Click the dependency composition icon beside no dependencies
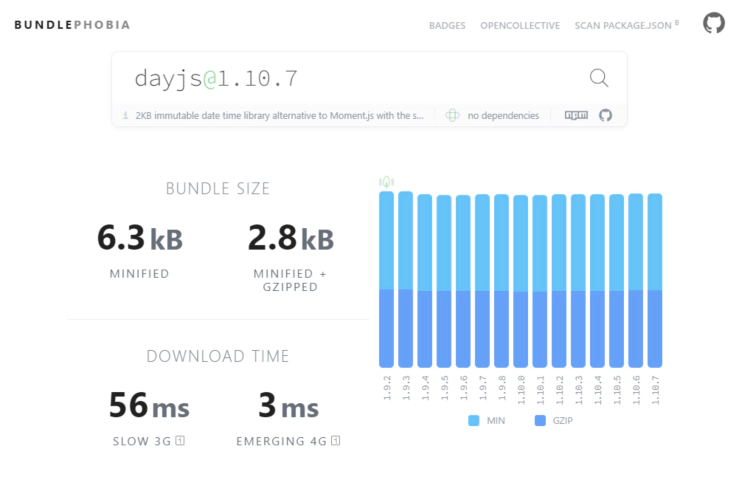 452,115
